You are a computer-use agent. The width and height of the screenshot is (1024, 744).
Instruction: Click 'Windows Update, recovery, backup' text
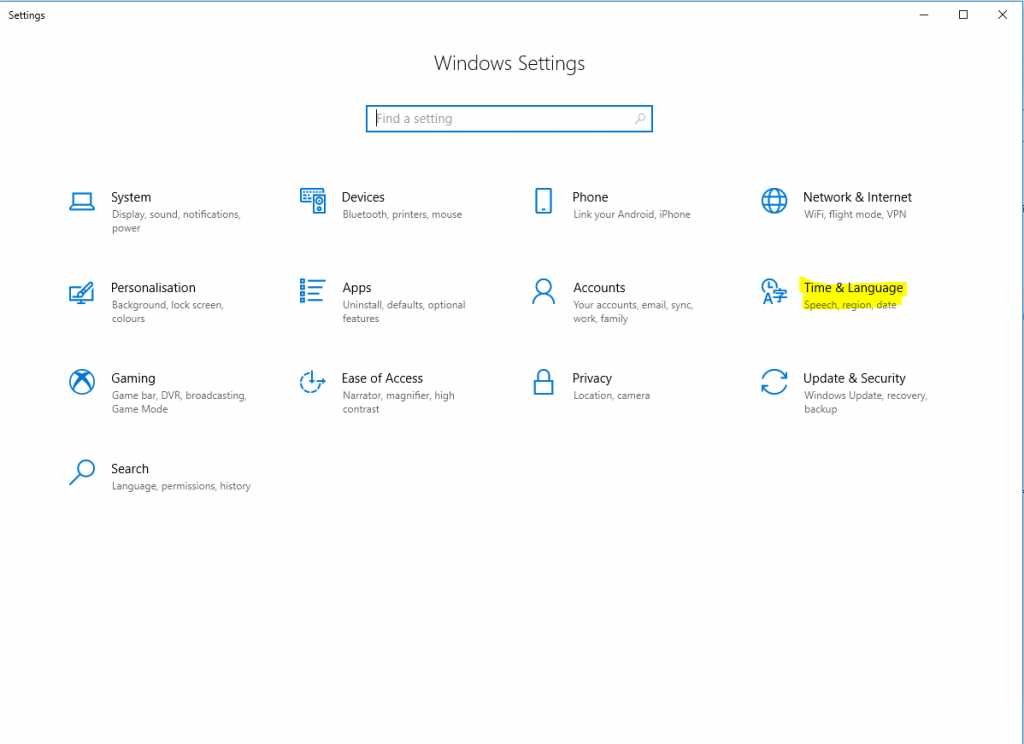point(865,402)
